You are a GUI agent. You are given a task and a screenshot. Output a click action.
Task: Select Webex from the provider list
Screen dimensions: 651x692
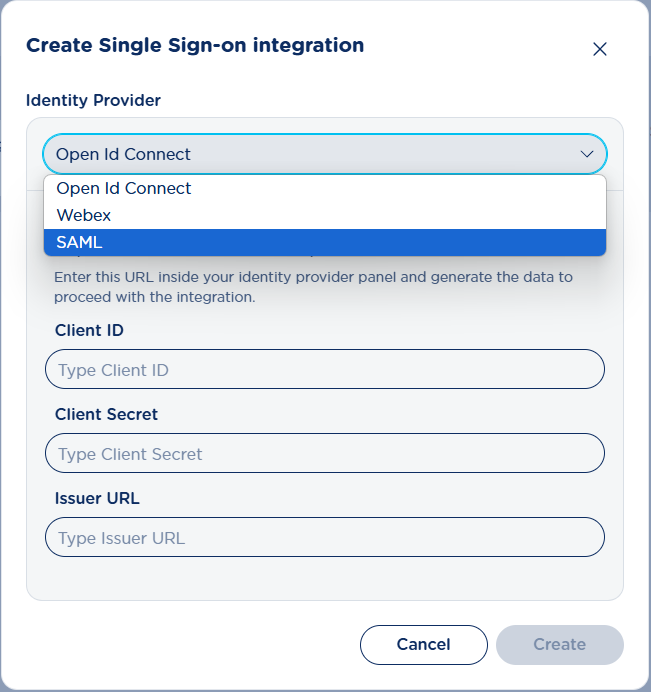84,215
